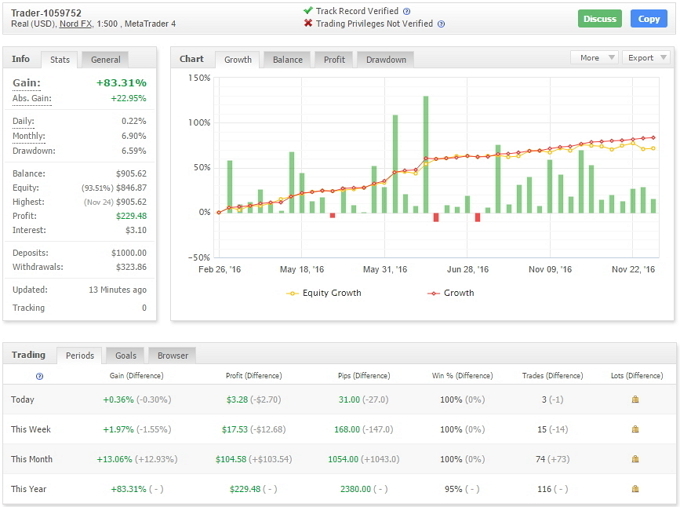Screen dimensions: 680x507
Task: Toggle the Equity Growth legend series
Action: tap(324, 293)
